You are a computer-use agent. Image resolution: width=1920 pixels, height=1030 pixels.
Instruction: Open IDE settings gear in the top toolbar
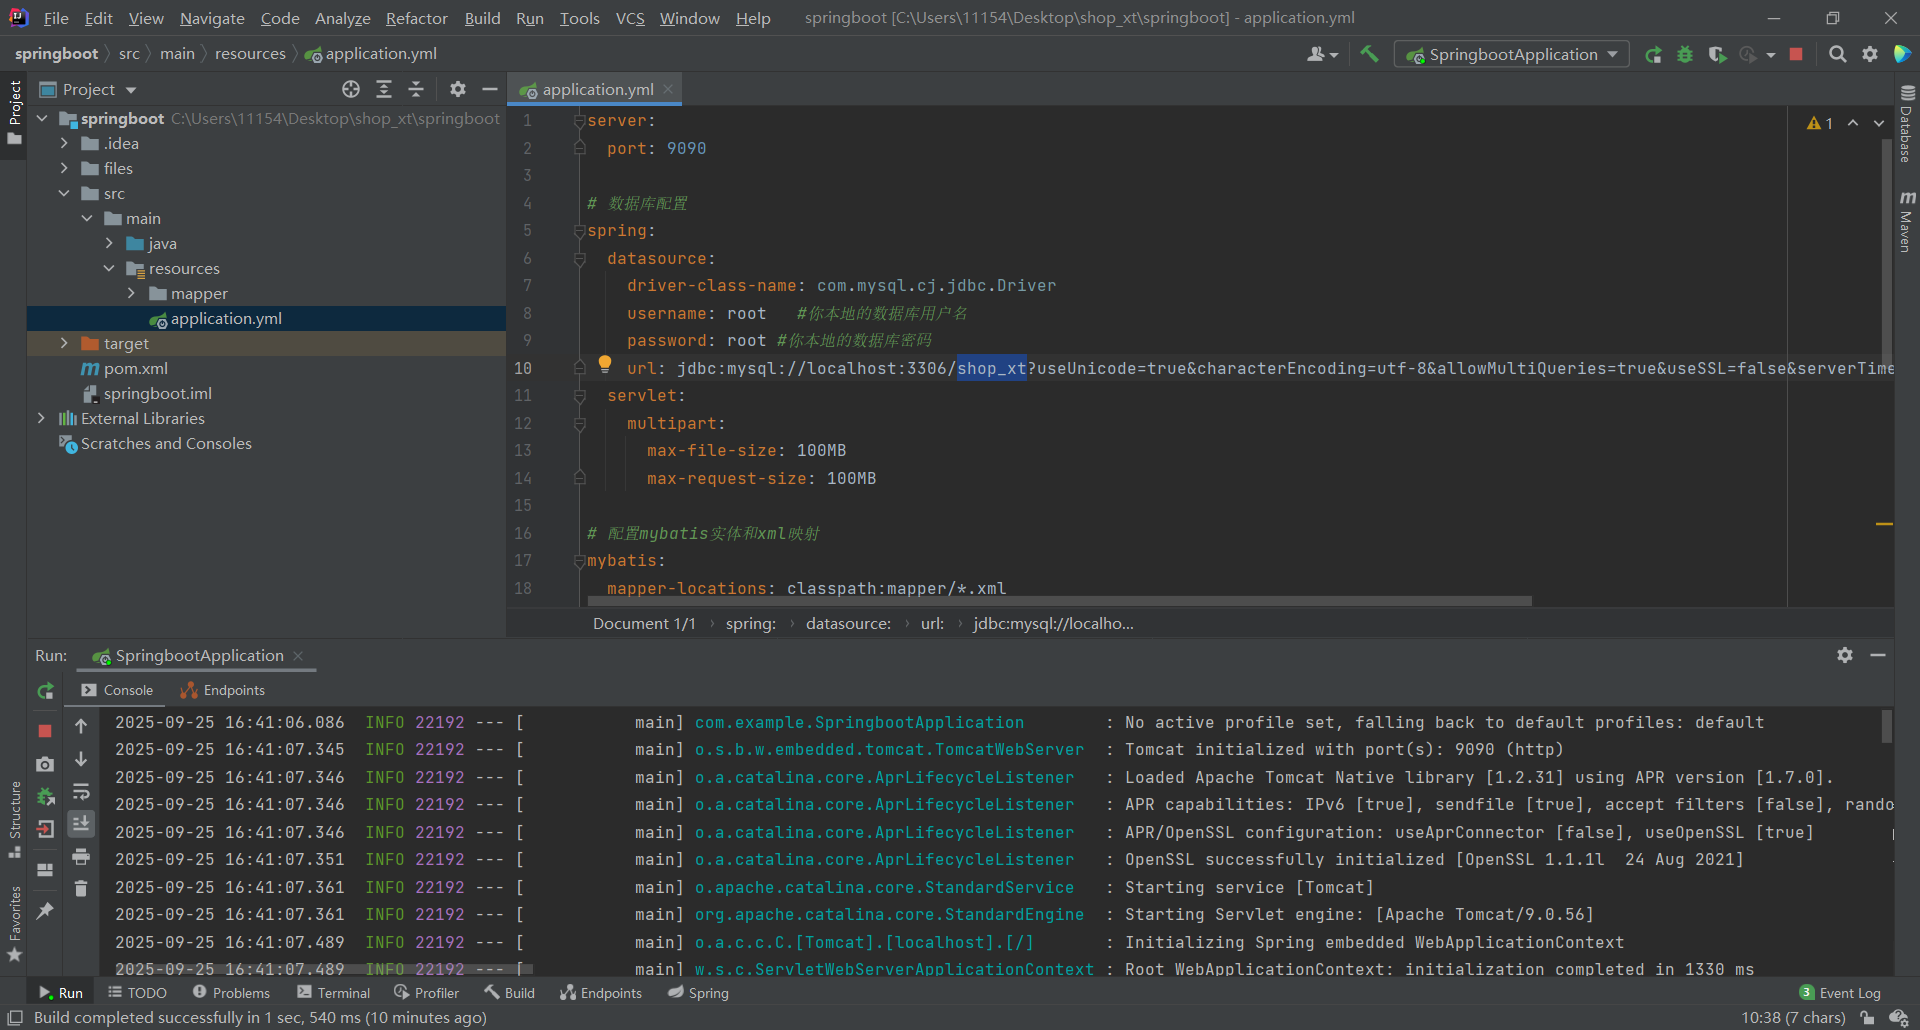[x=1870, y=55]
